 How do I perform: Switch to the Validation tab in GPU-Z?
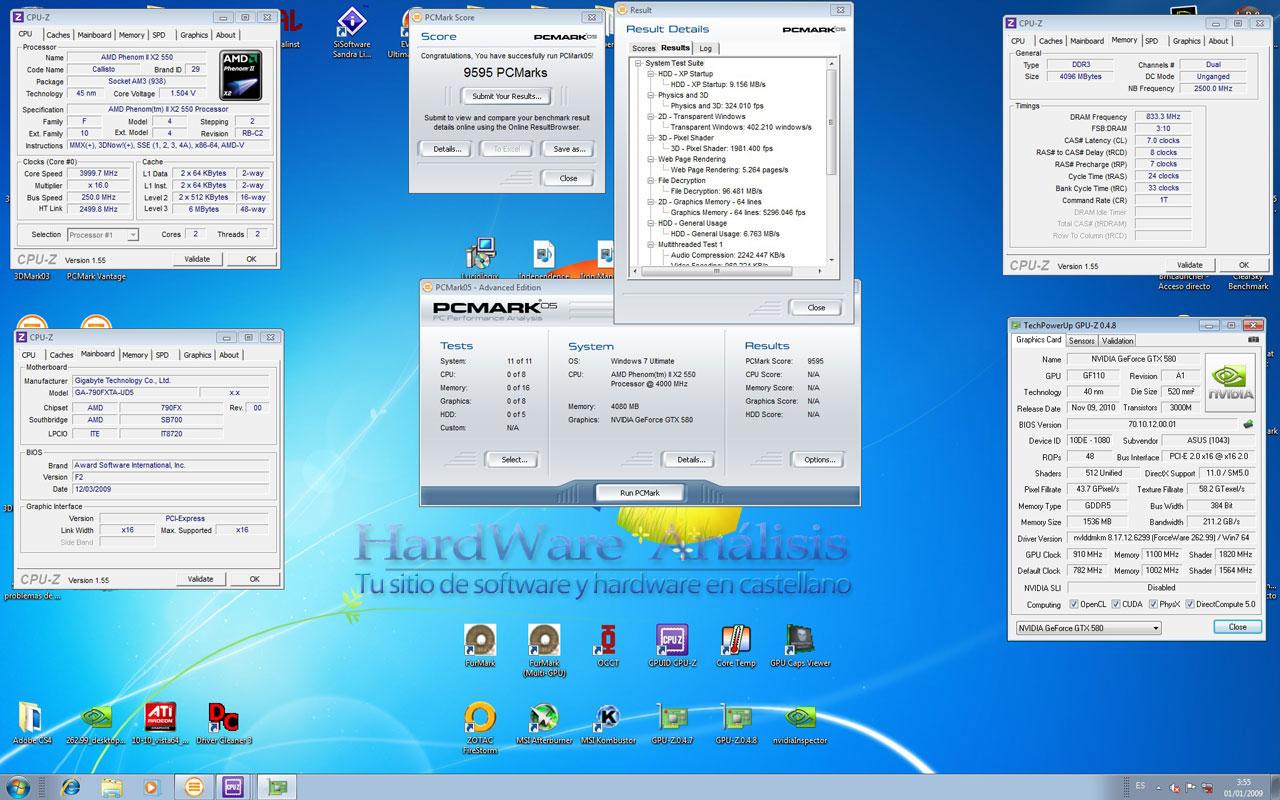pyautogui.click(x=1118, y=340)
